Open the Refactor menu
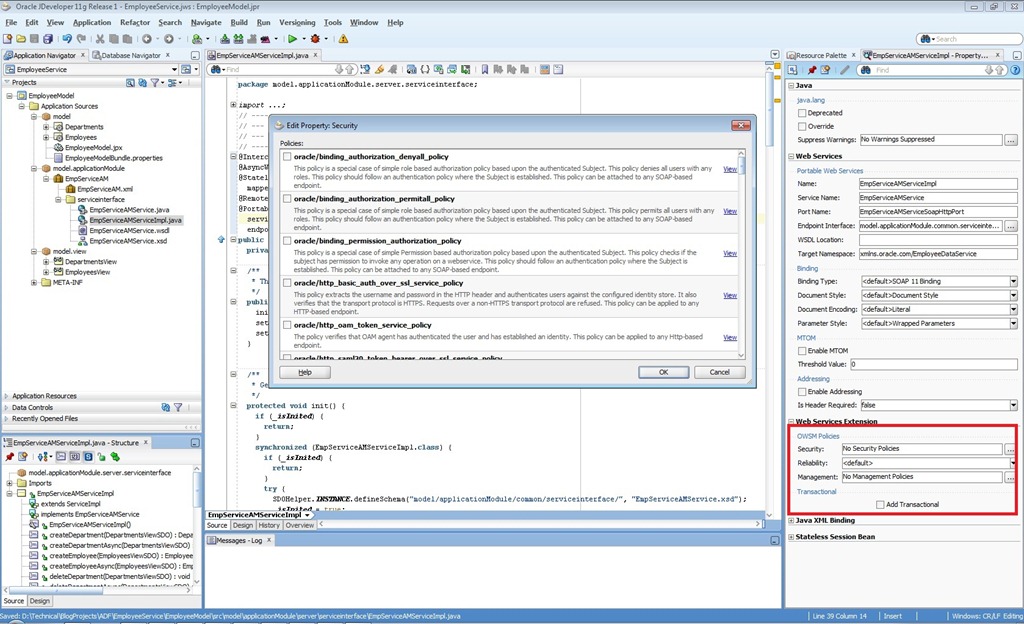 [x=135, y=22]
